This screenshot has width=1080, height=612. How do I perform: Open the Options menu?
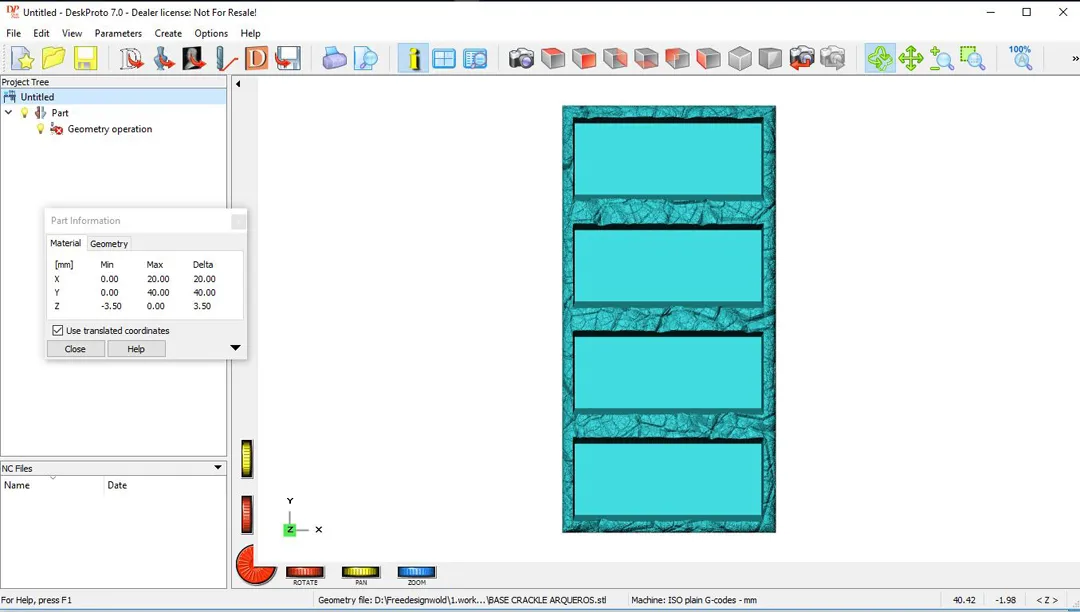point(211,33)
